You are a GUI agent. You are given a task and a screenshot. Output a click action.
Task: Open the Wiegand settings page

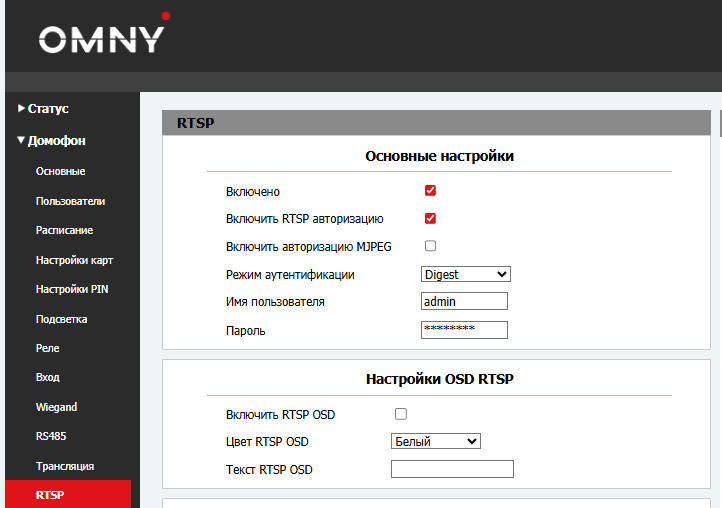[x=56, y=407]
